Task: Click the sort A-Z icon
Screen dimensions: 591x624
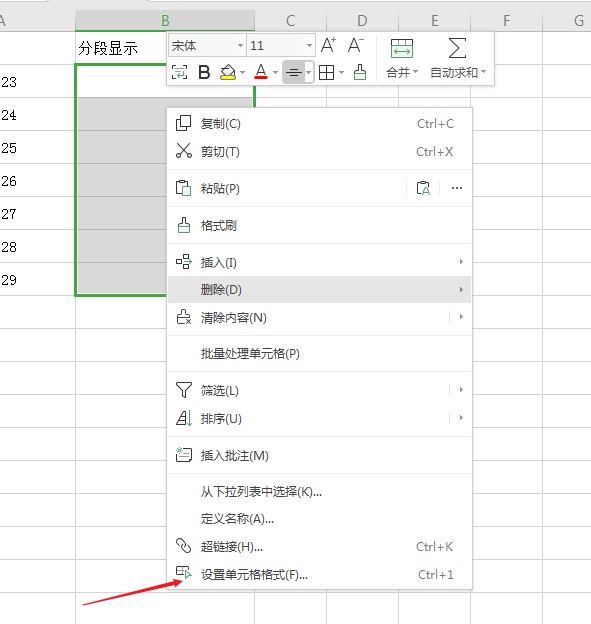Action: pos(183,418)
